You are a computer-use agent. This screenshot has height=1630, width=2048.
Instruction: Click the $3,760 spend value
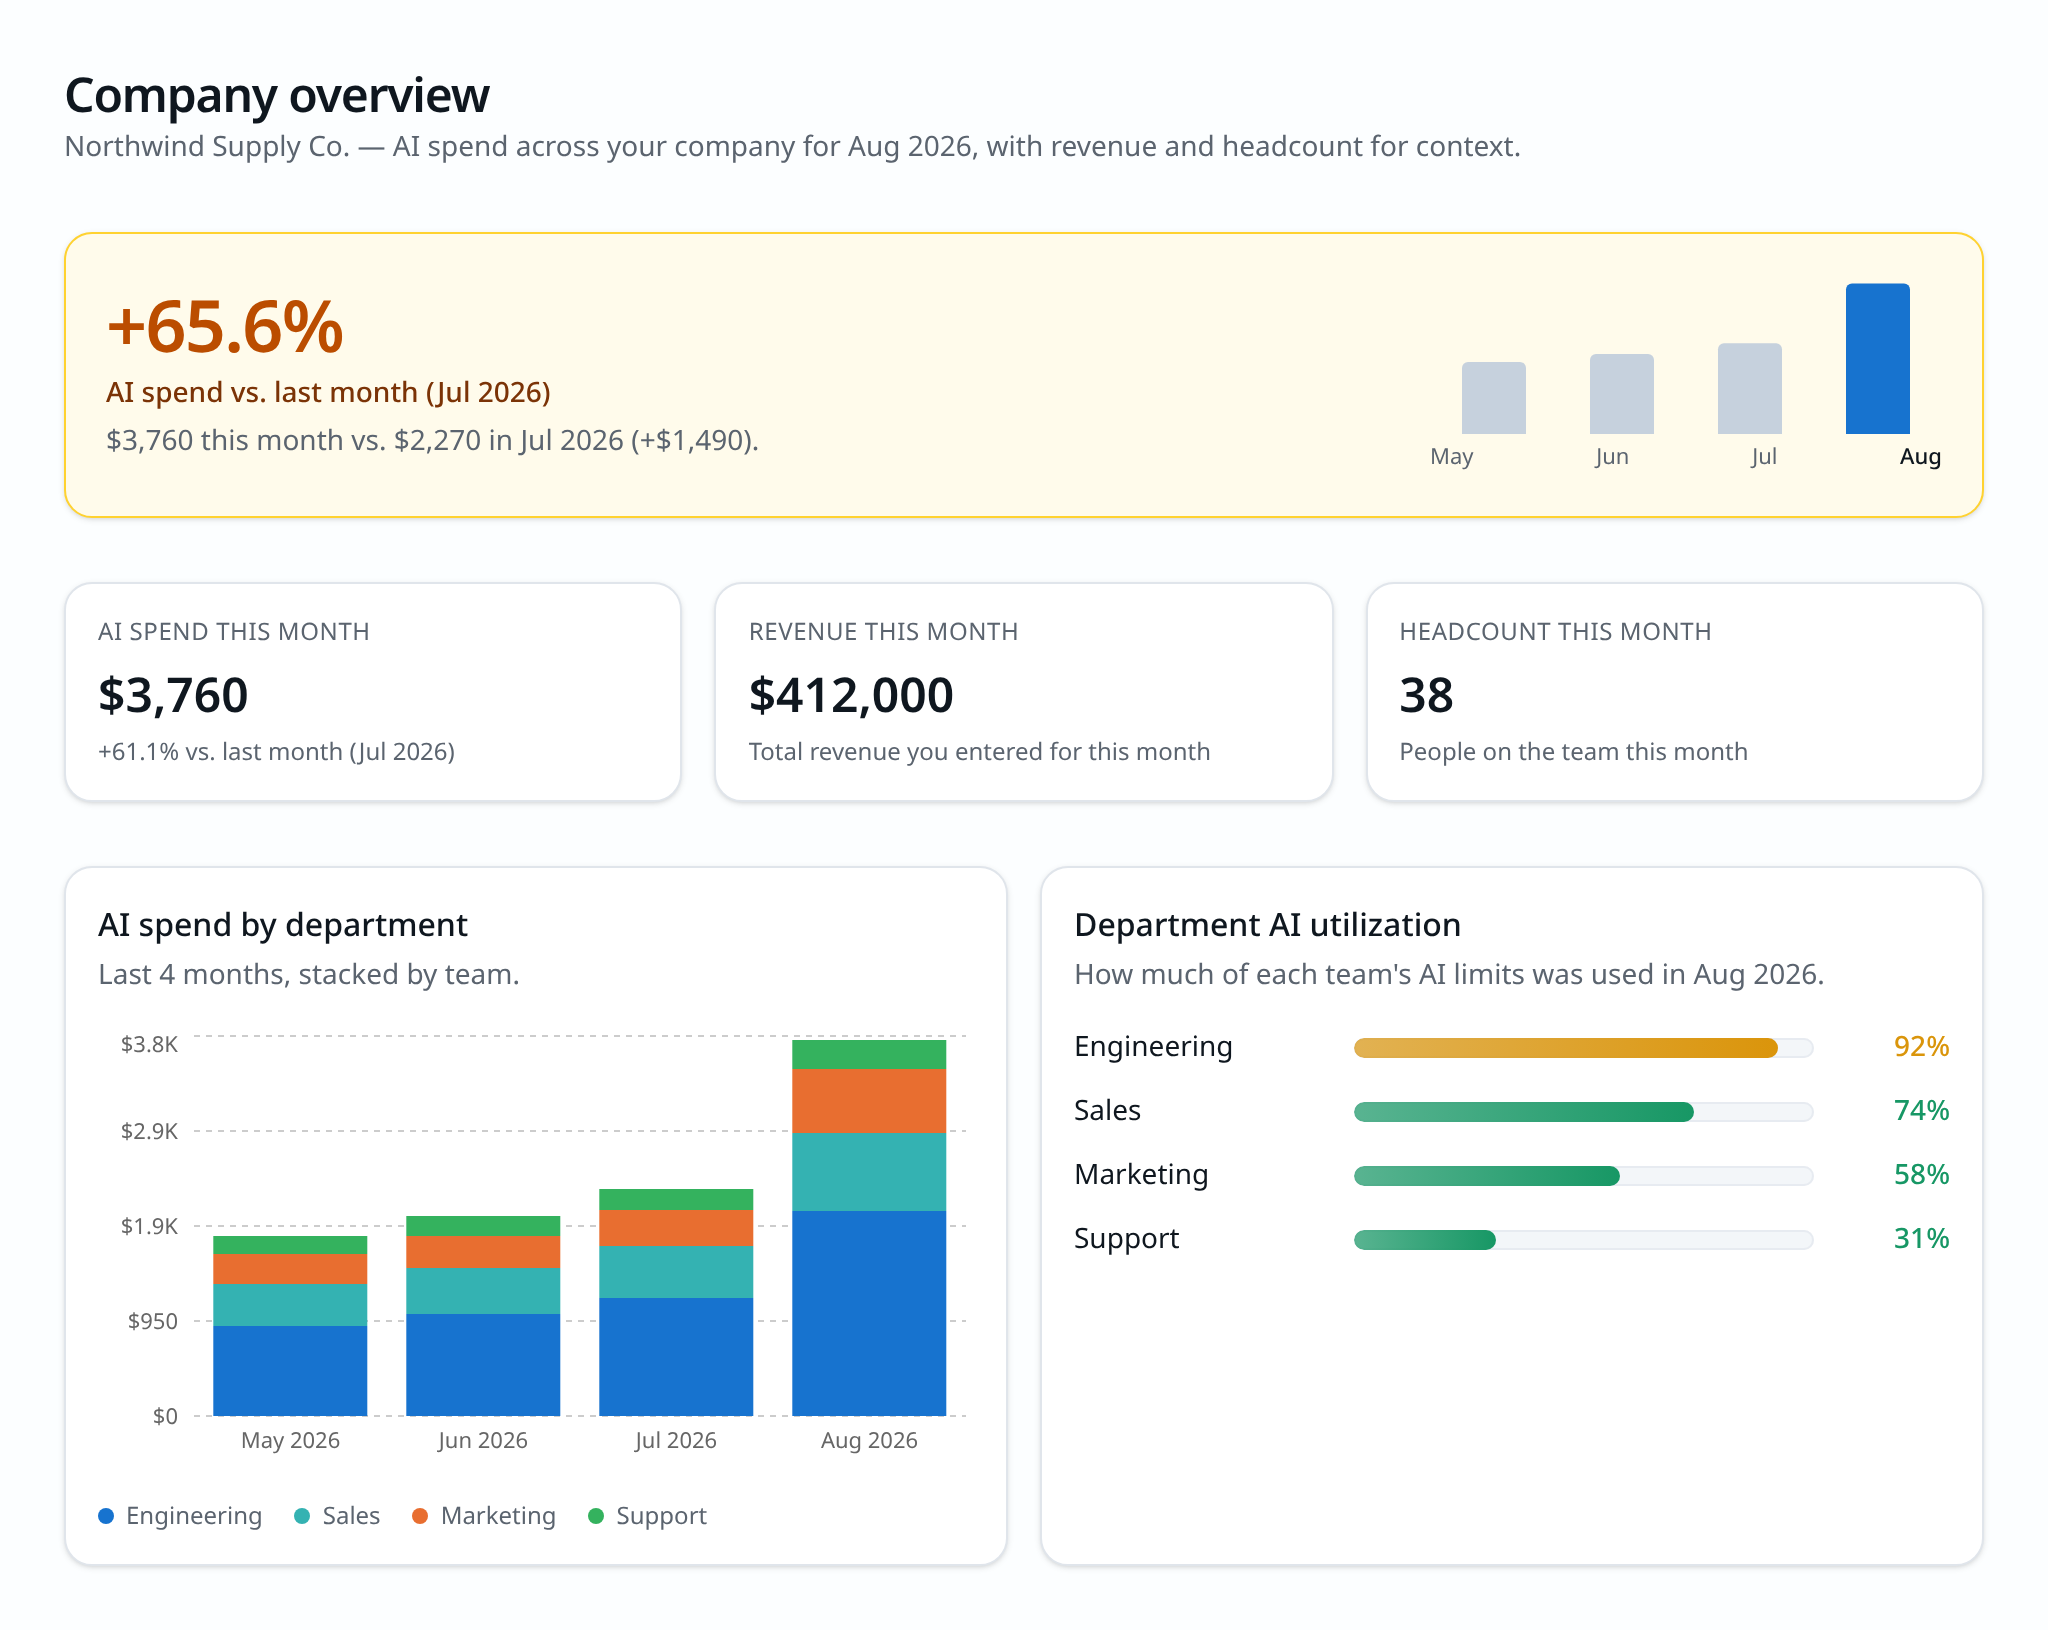tap(173, 695)
